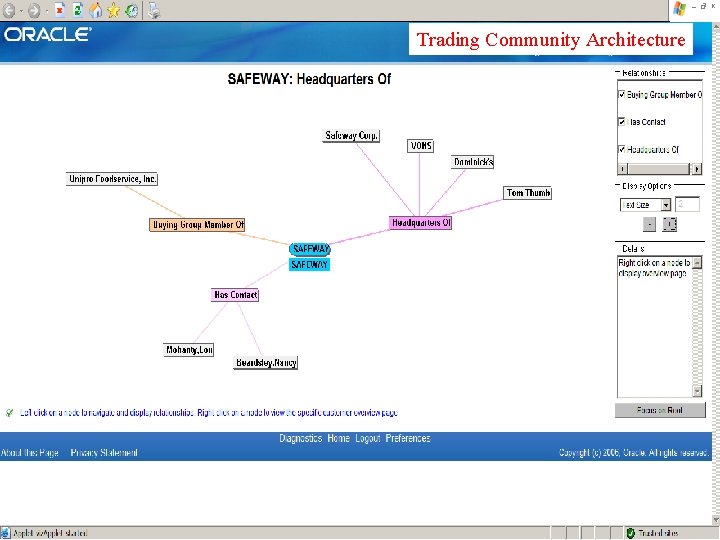Click the text size value field
Viewport: 720px width, 540px height.
(x=687, y=204)
